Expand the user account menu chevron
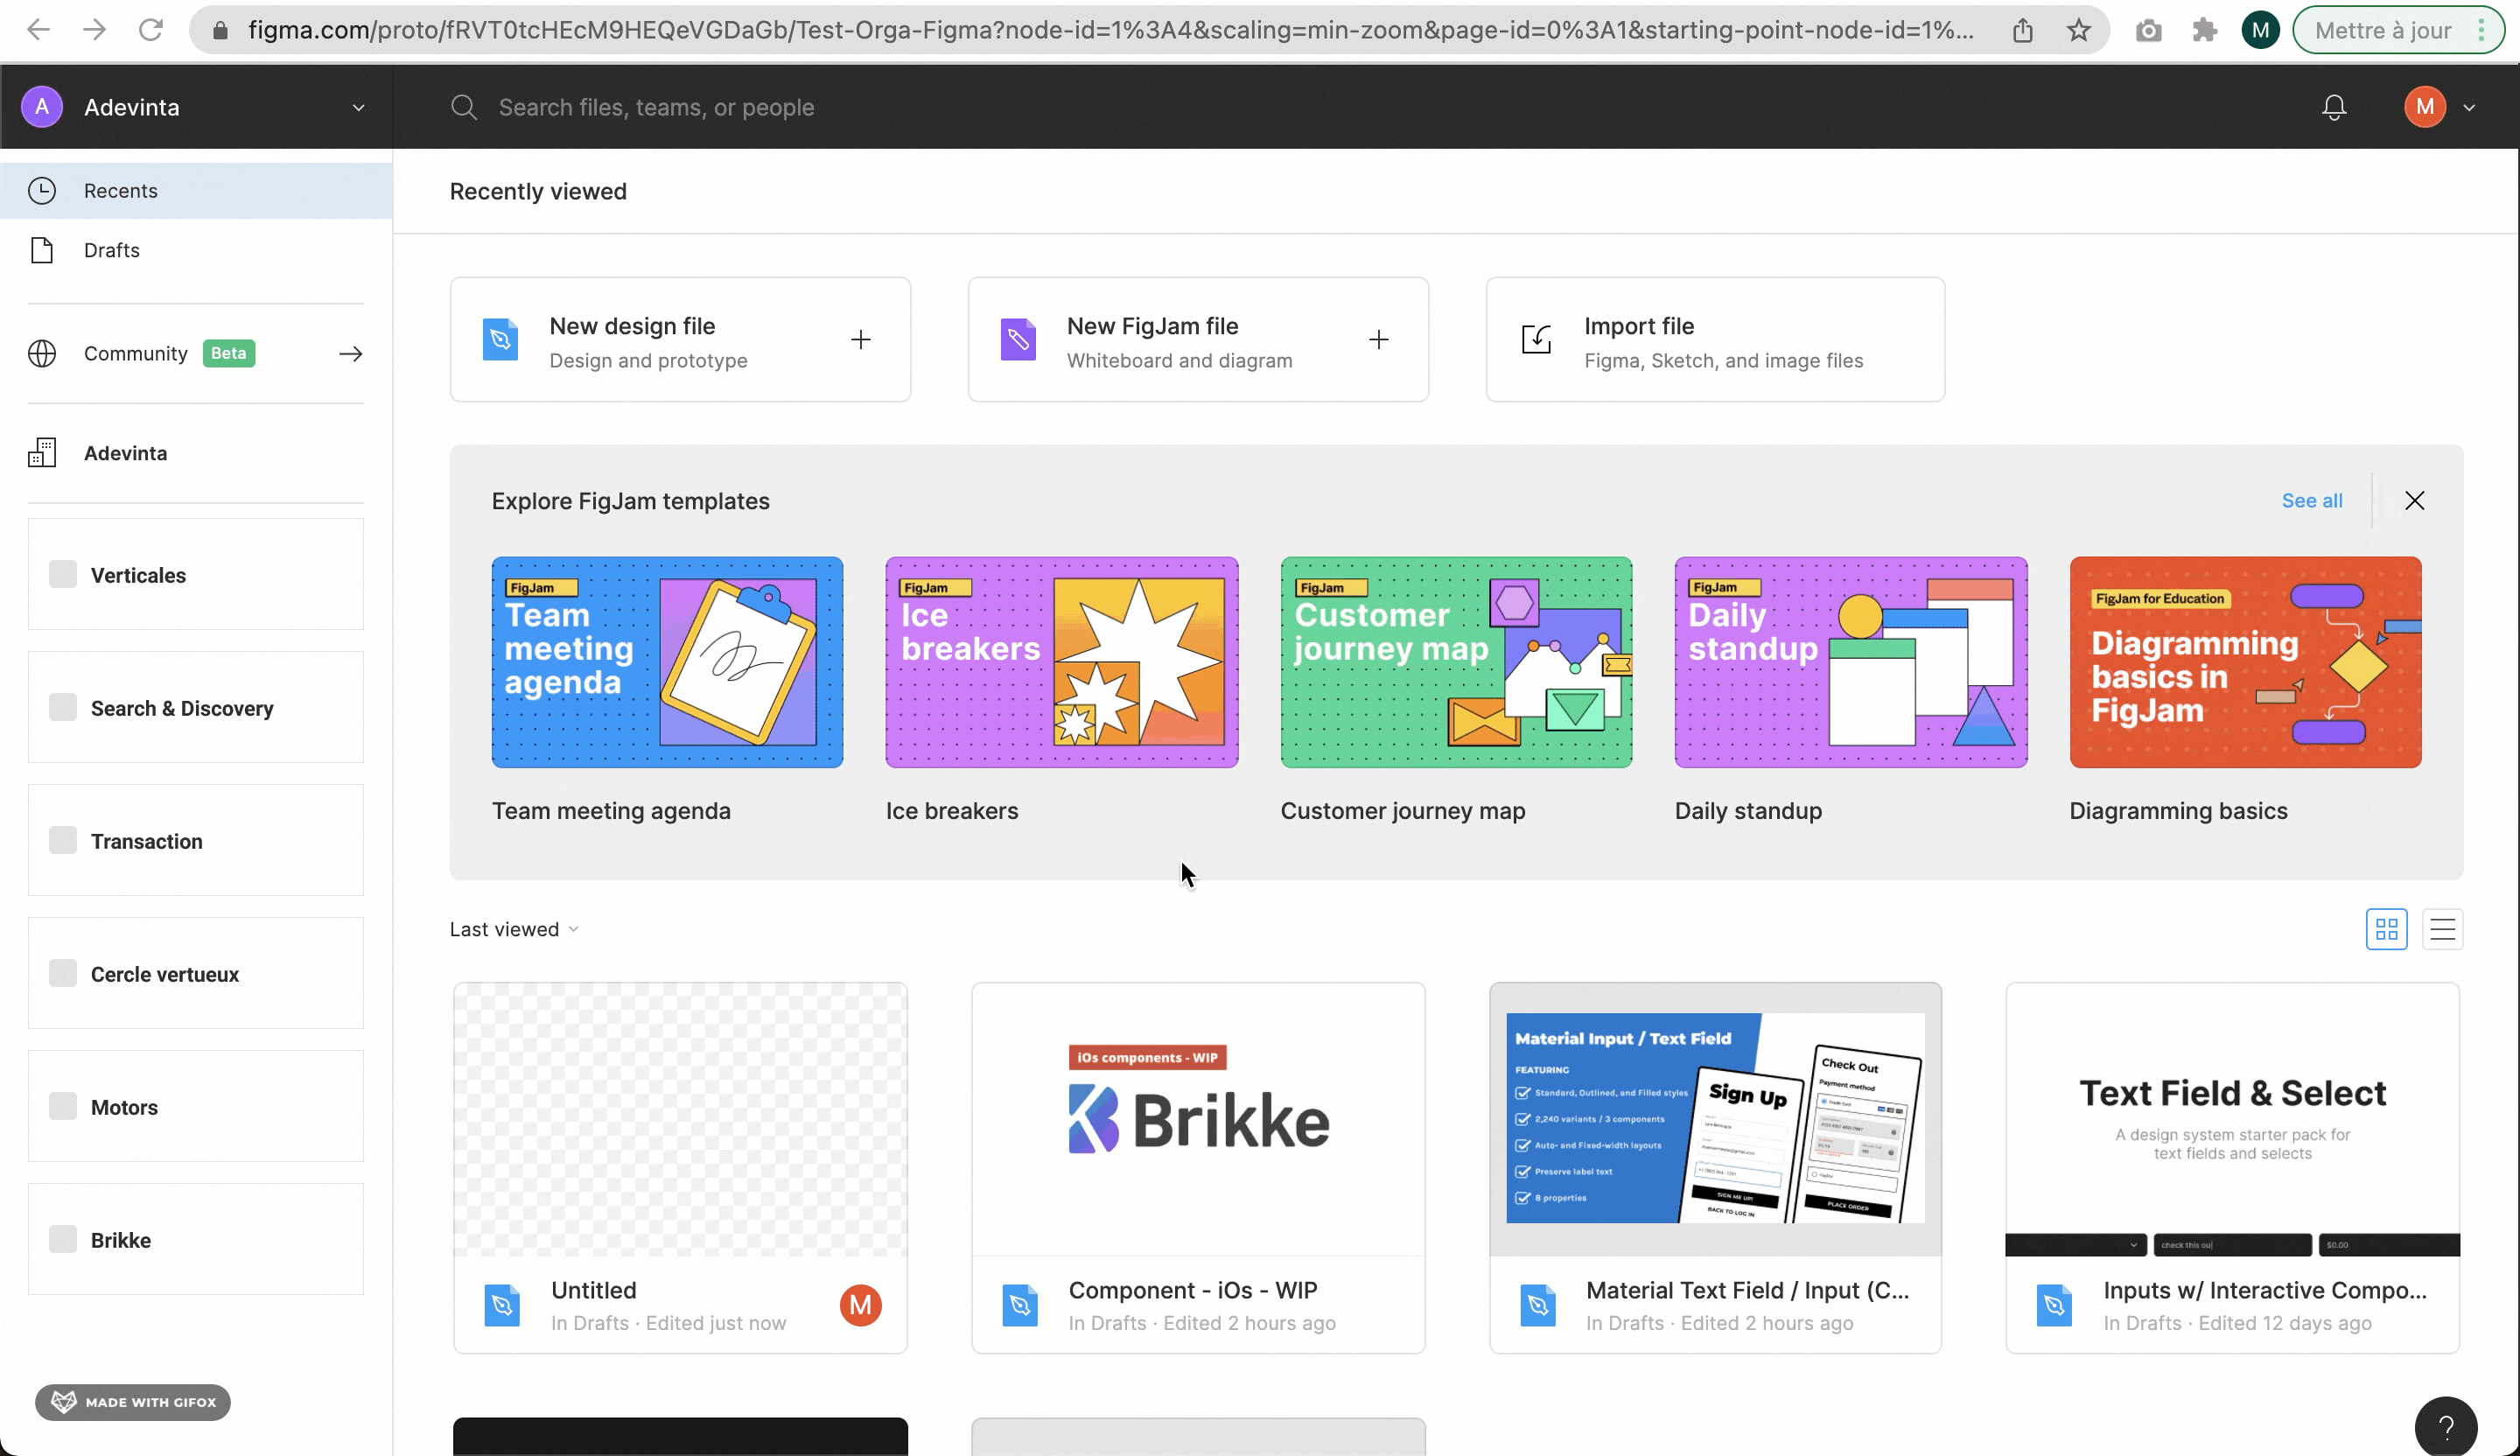2520x1456 pixels. click(x=2469, y=107)
